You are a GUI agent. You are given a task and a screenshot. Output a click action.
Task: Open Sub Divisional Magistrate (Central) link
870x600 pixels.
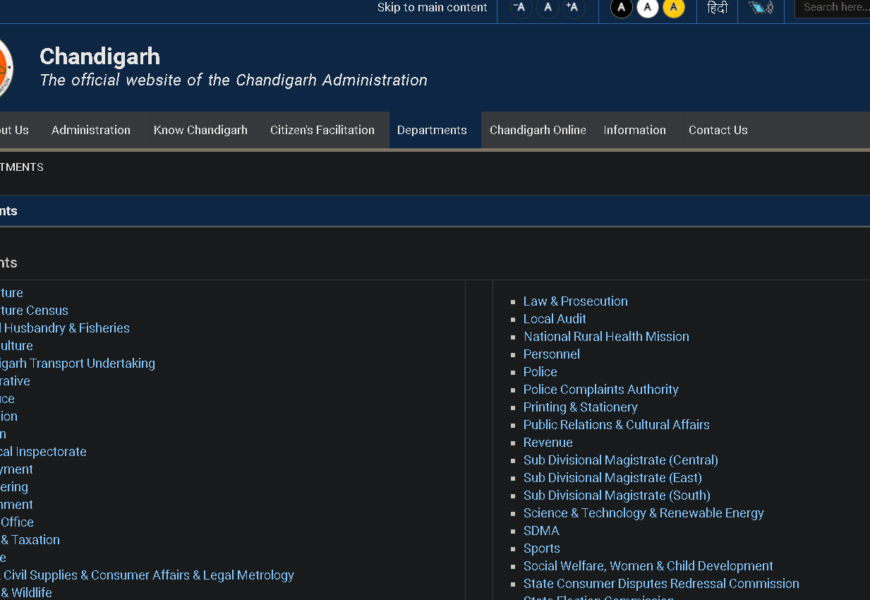[x=620, y=461]
